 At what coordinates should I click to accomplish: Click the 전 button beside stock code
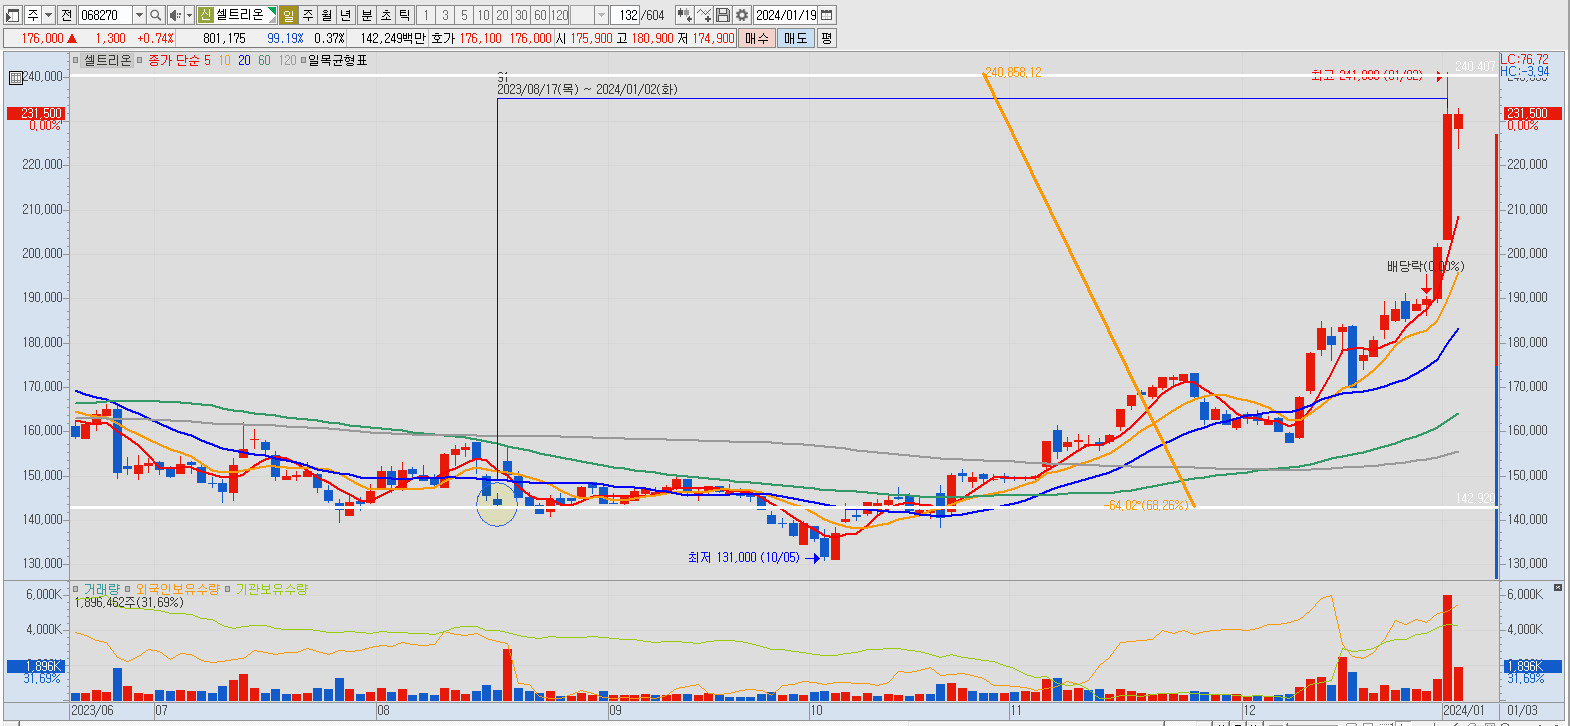[x=66, y=15]
